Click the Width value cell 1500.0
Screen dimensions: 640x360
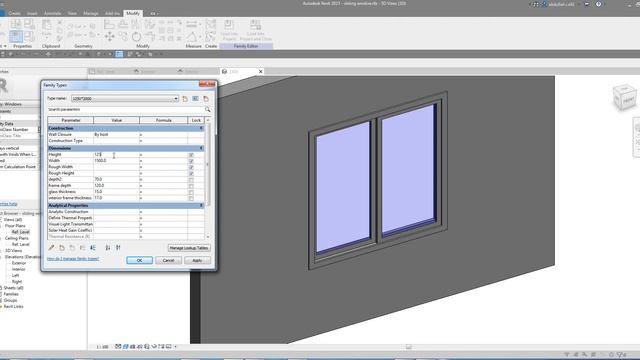coord(116,161)
